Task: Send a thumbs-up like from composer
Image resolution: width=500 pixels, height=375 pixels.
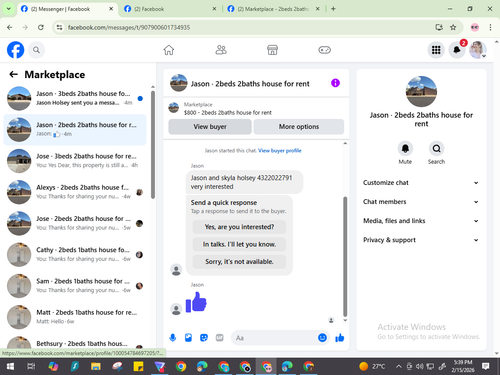Action: click(x=340, y=338)
